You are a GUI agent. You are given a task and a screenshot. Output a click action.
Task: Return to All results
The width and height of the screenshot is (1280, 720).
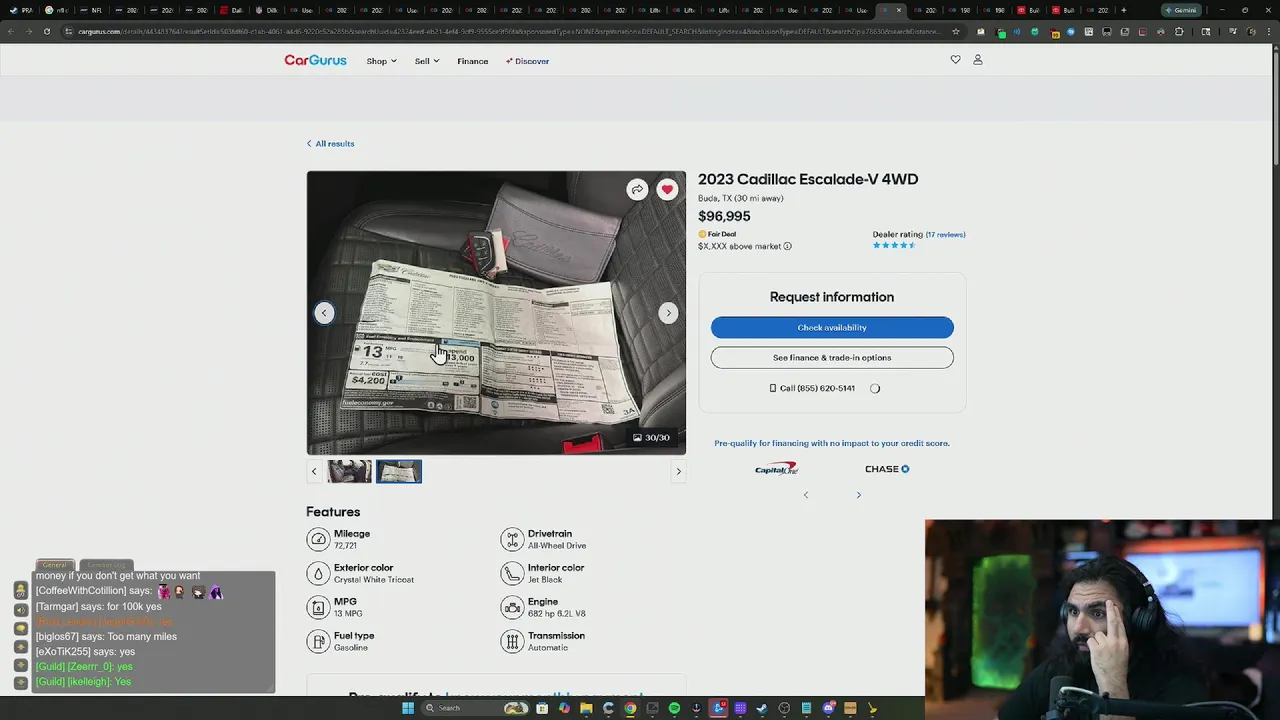(330, 144)
